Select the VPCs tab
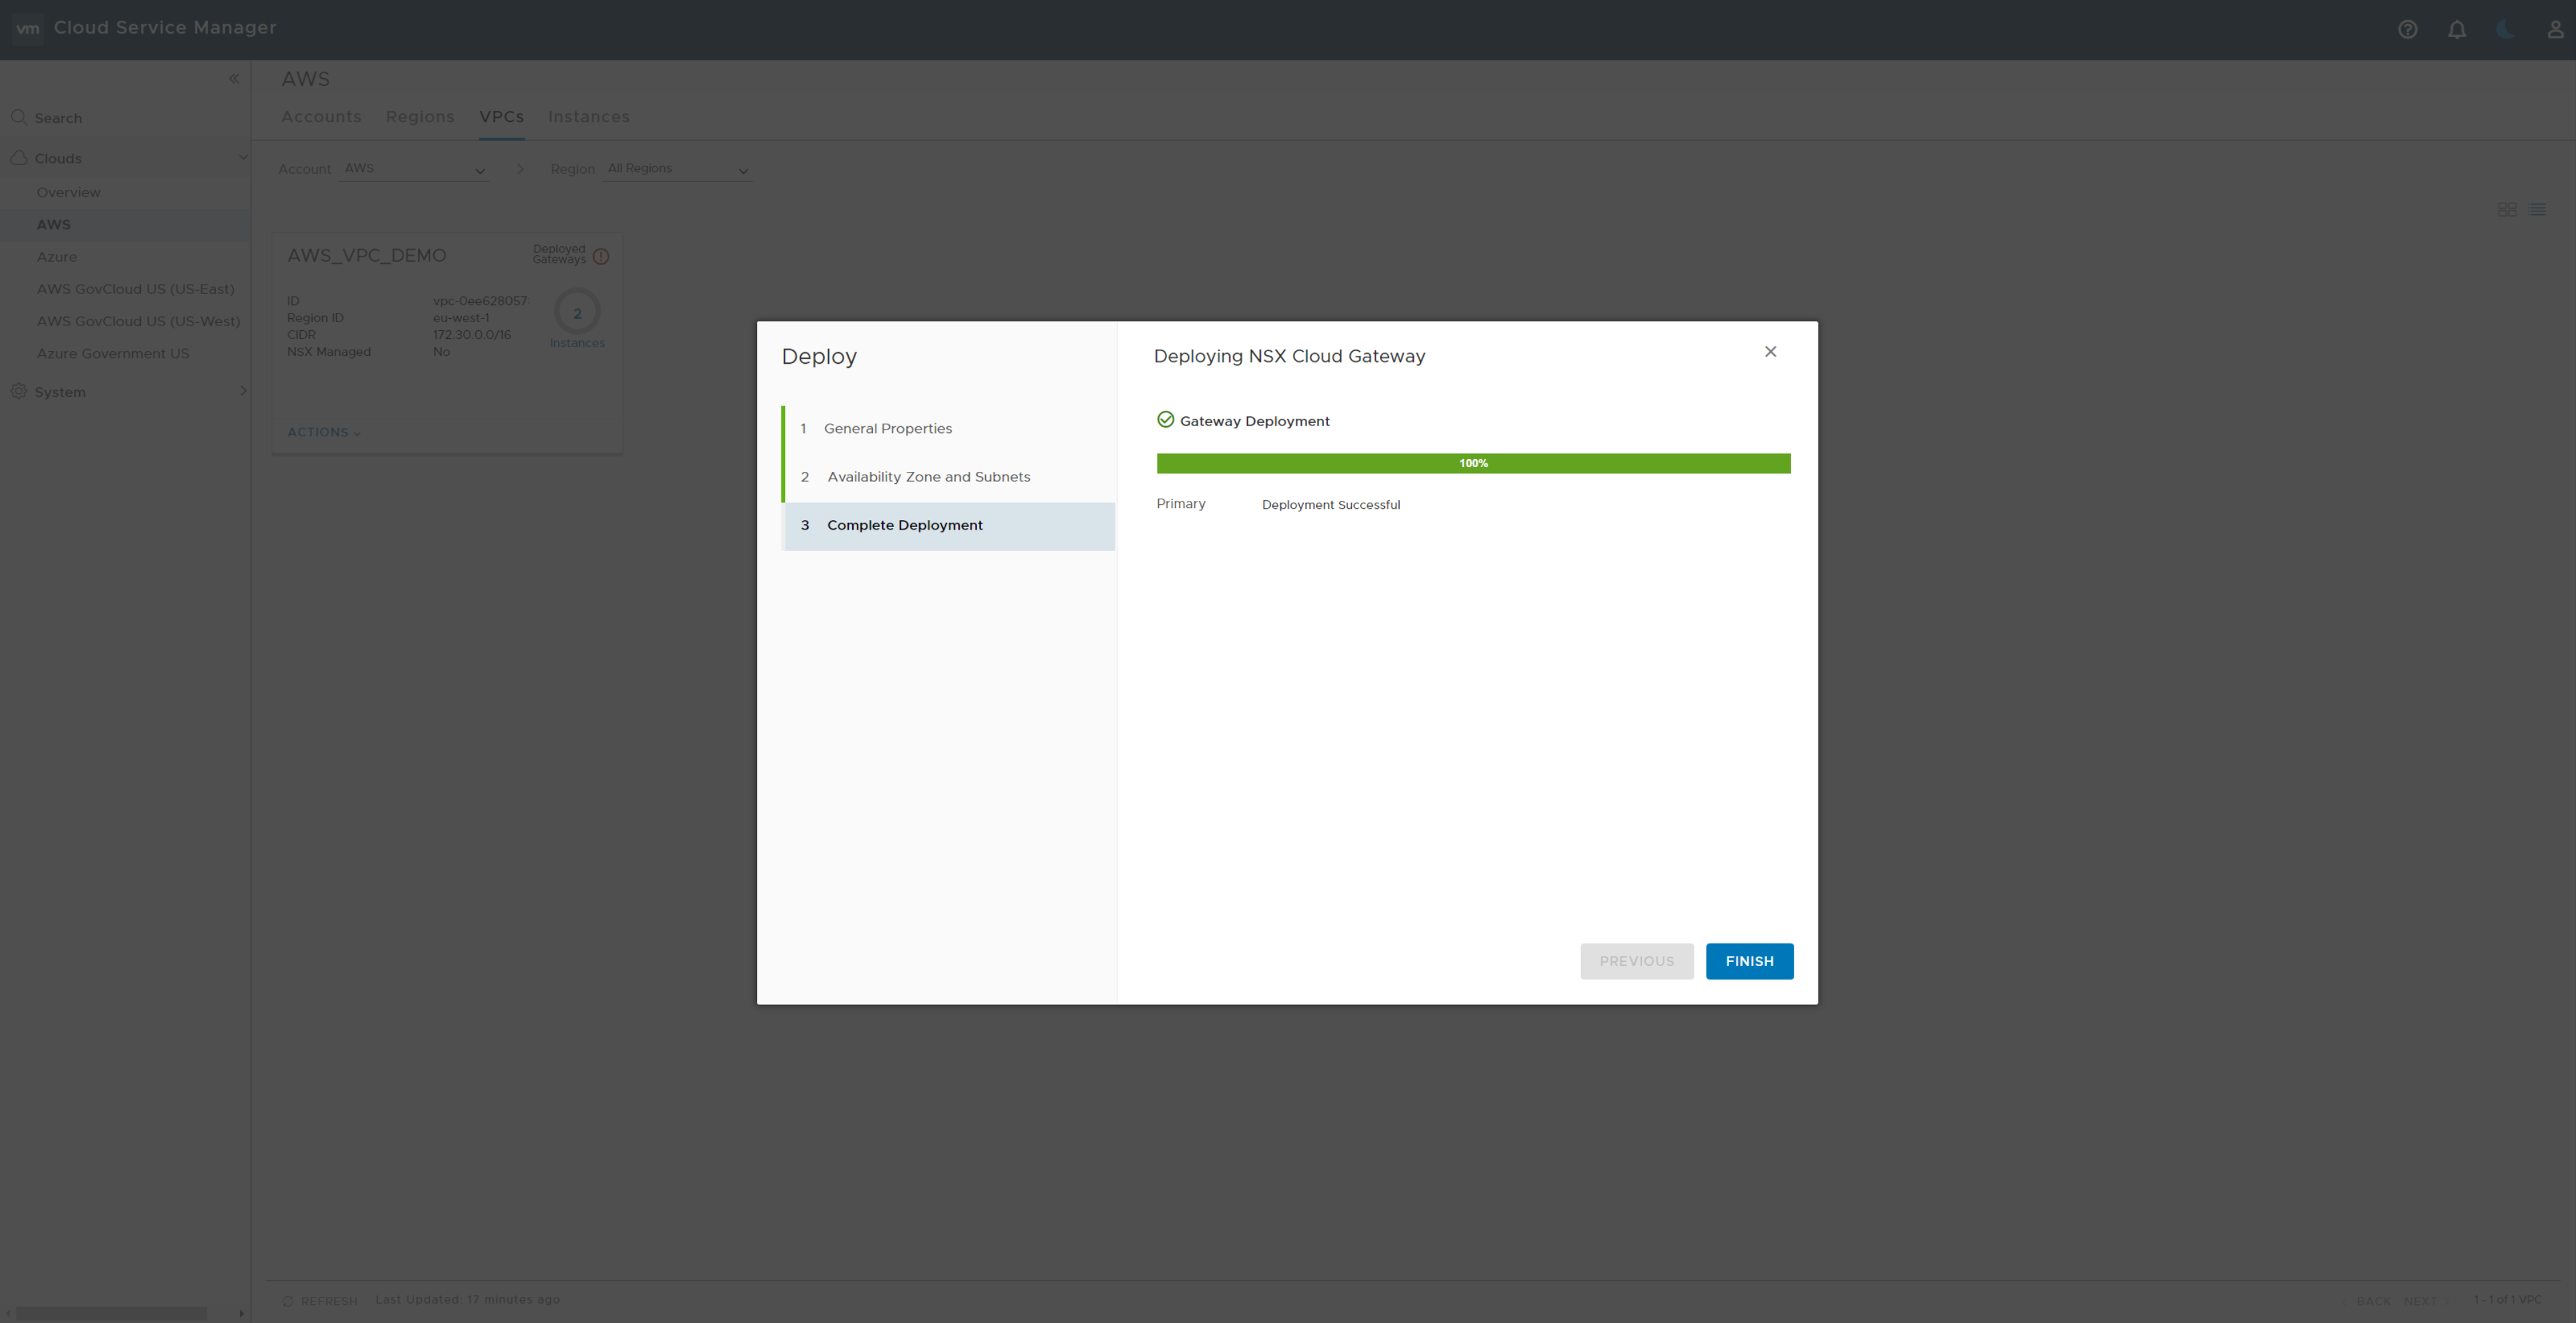The height and width of the screenshot is (1323, 2576). (502, 117)
